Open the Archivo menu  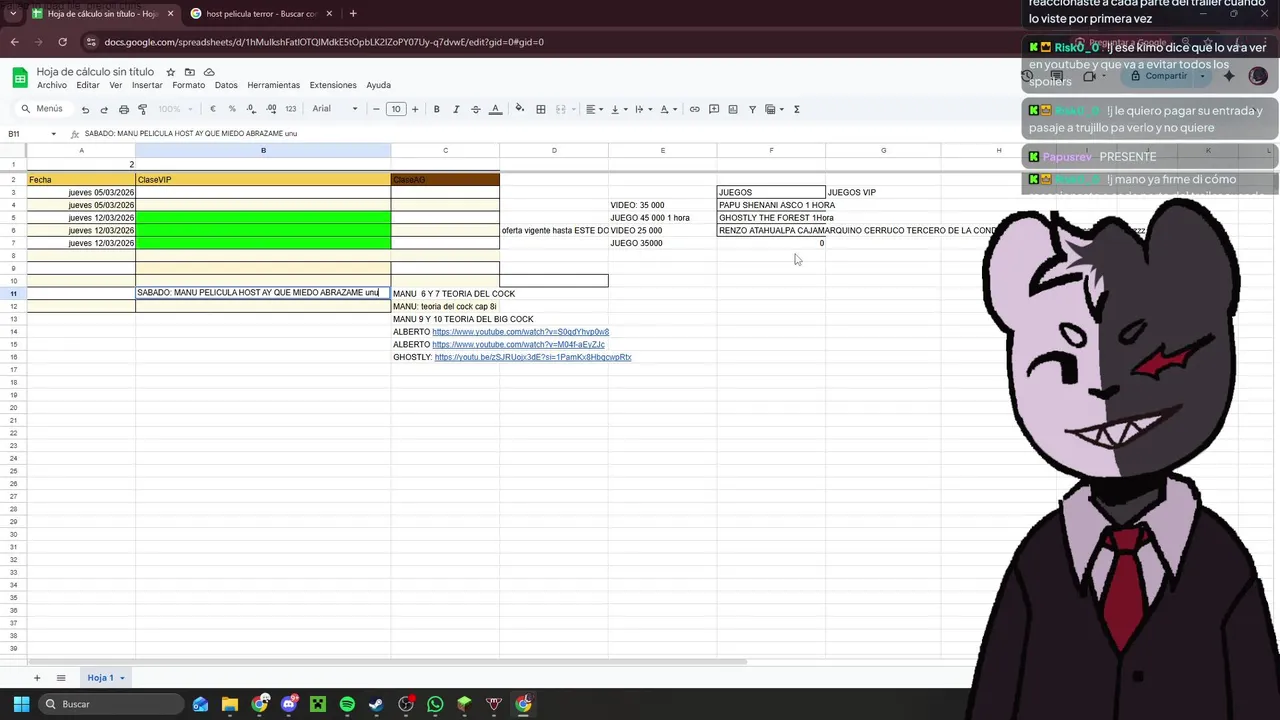[x=52, y=85]
